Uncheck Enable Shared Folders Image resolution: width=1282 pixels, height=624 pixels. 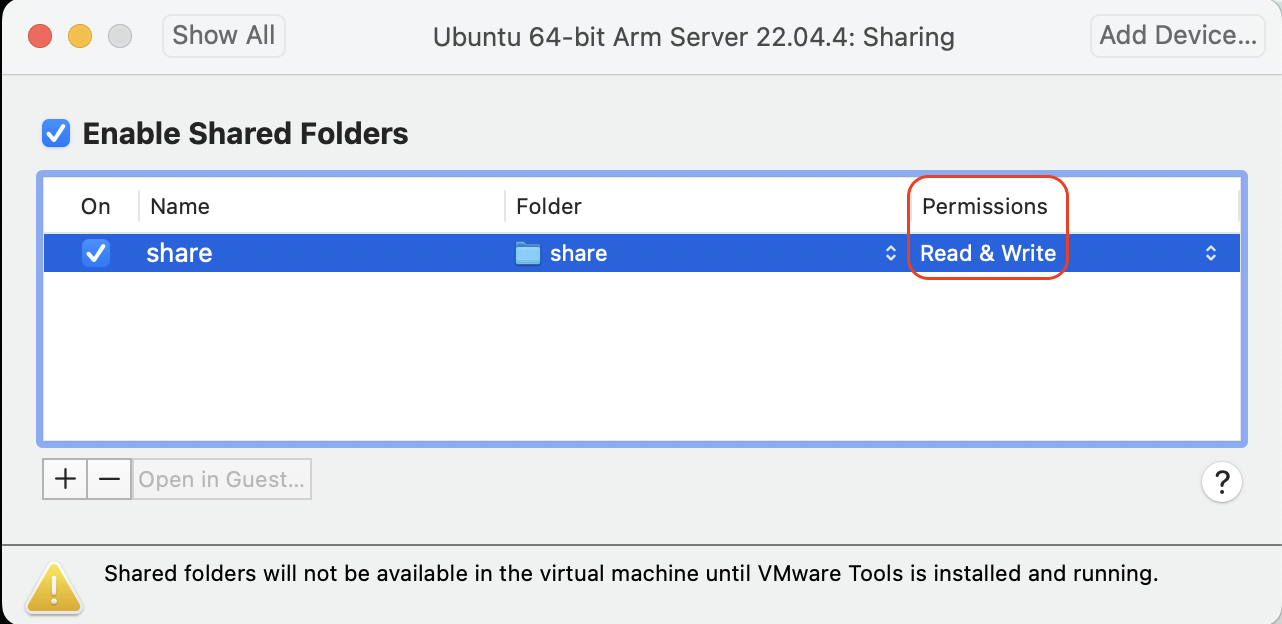point(56,133)
